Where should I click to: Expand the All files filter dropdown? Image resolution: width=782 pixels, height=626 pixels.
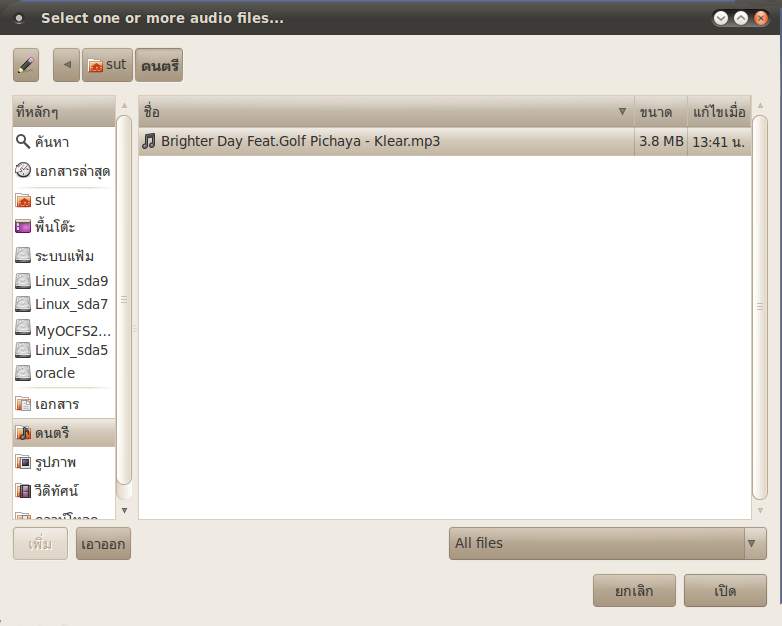click(x=607, y=543)
